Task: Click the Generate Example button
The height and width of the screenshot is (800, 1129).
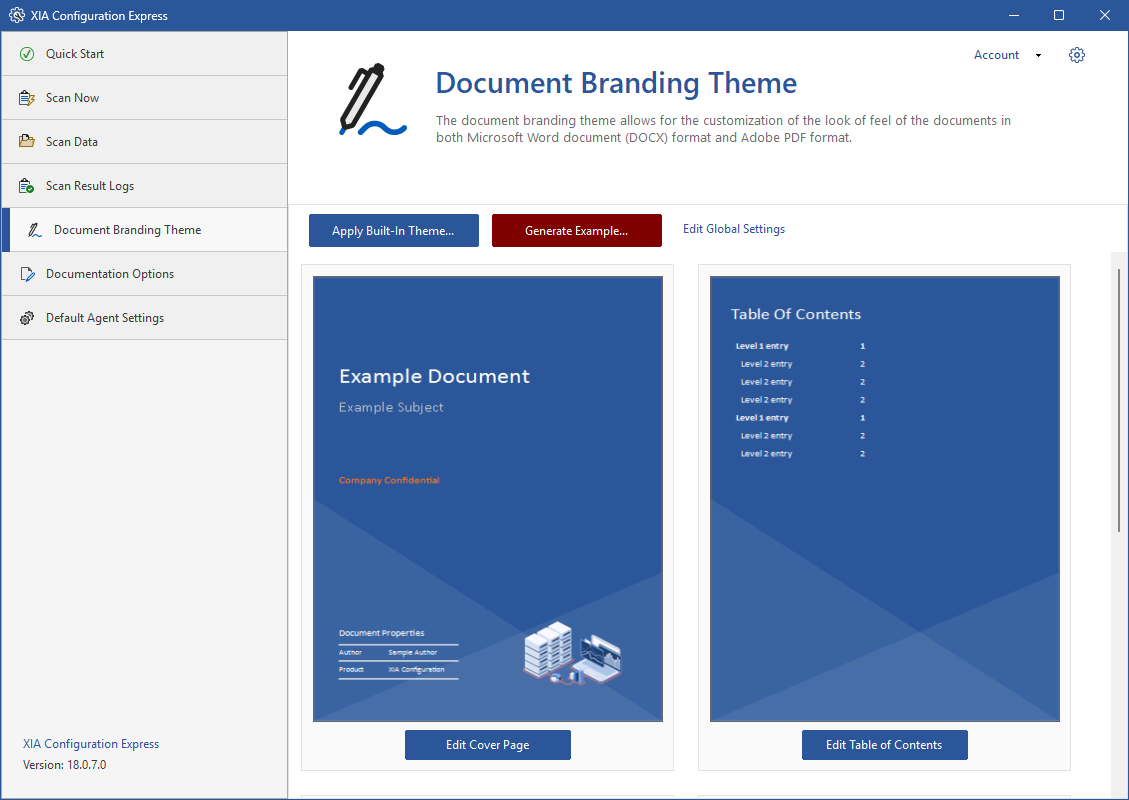Action: pos(576,231)
